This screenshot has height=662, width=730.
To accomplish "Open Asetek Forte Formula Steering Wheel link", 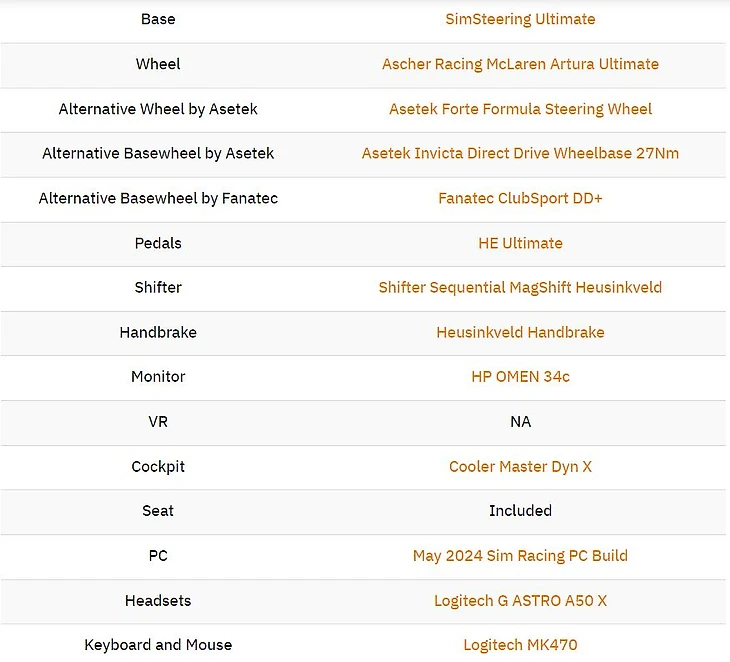I will coord(520,109).
